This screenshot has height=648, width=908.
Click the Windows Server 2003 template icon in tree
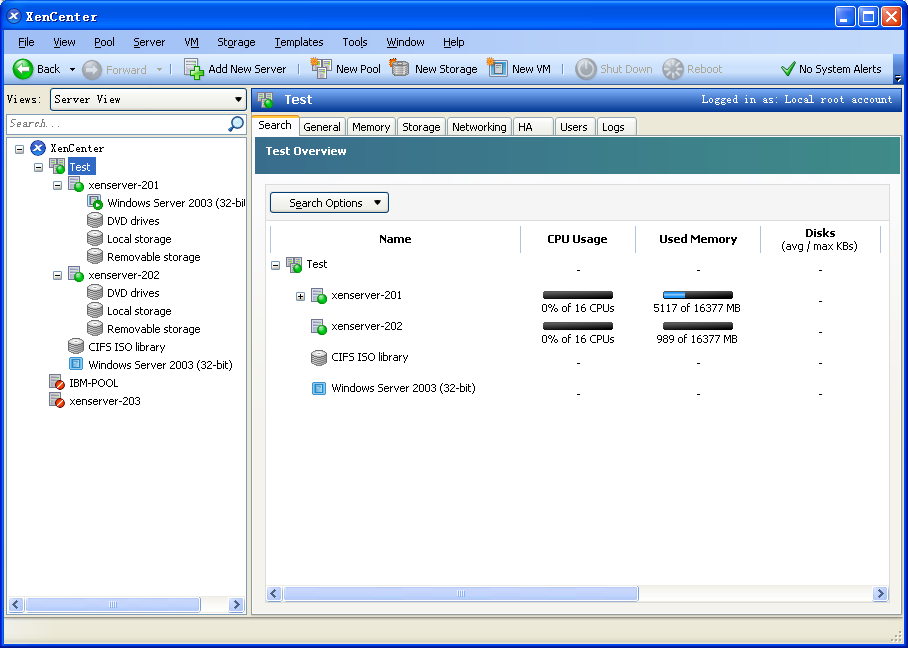point(76,364)
